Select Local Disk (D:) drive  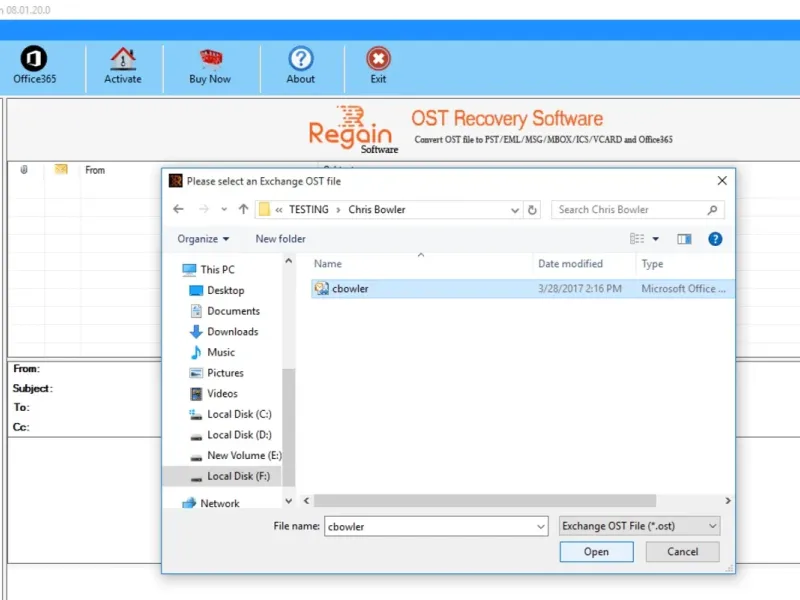point(239,435)
